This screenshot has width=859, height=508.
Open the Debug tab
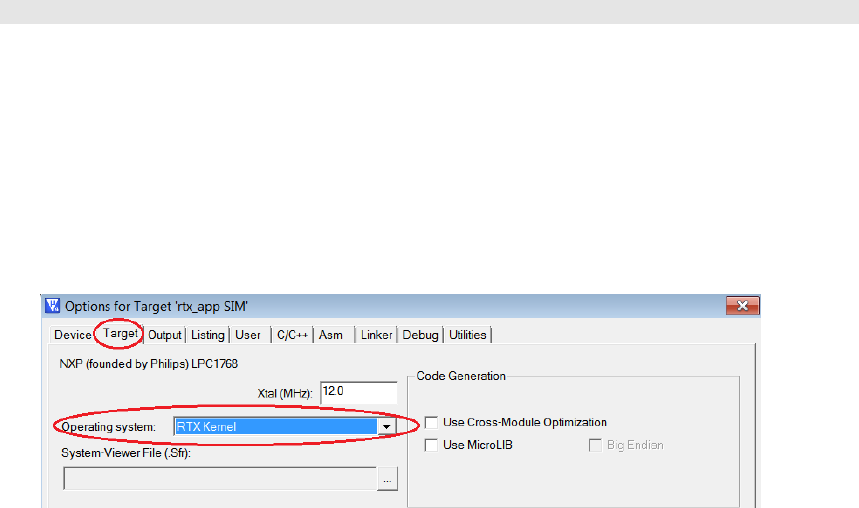420,335
